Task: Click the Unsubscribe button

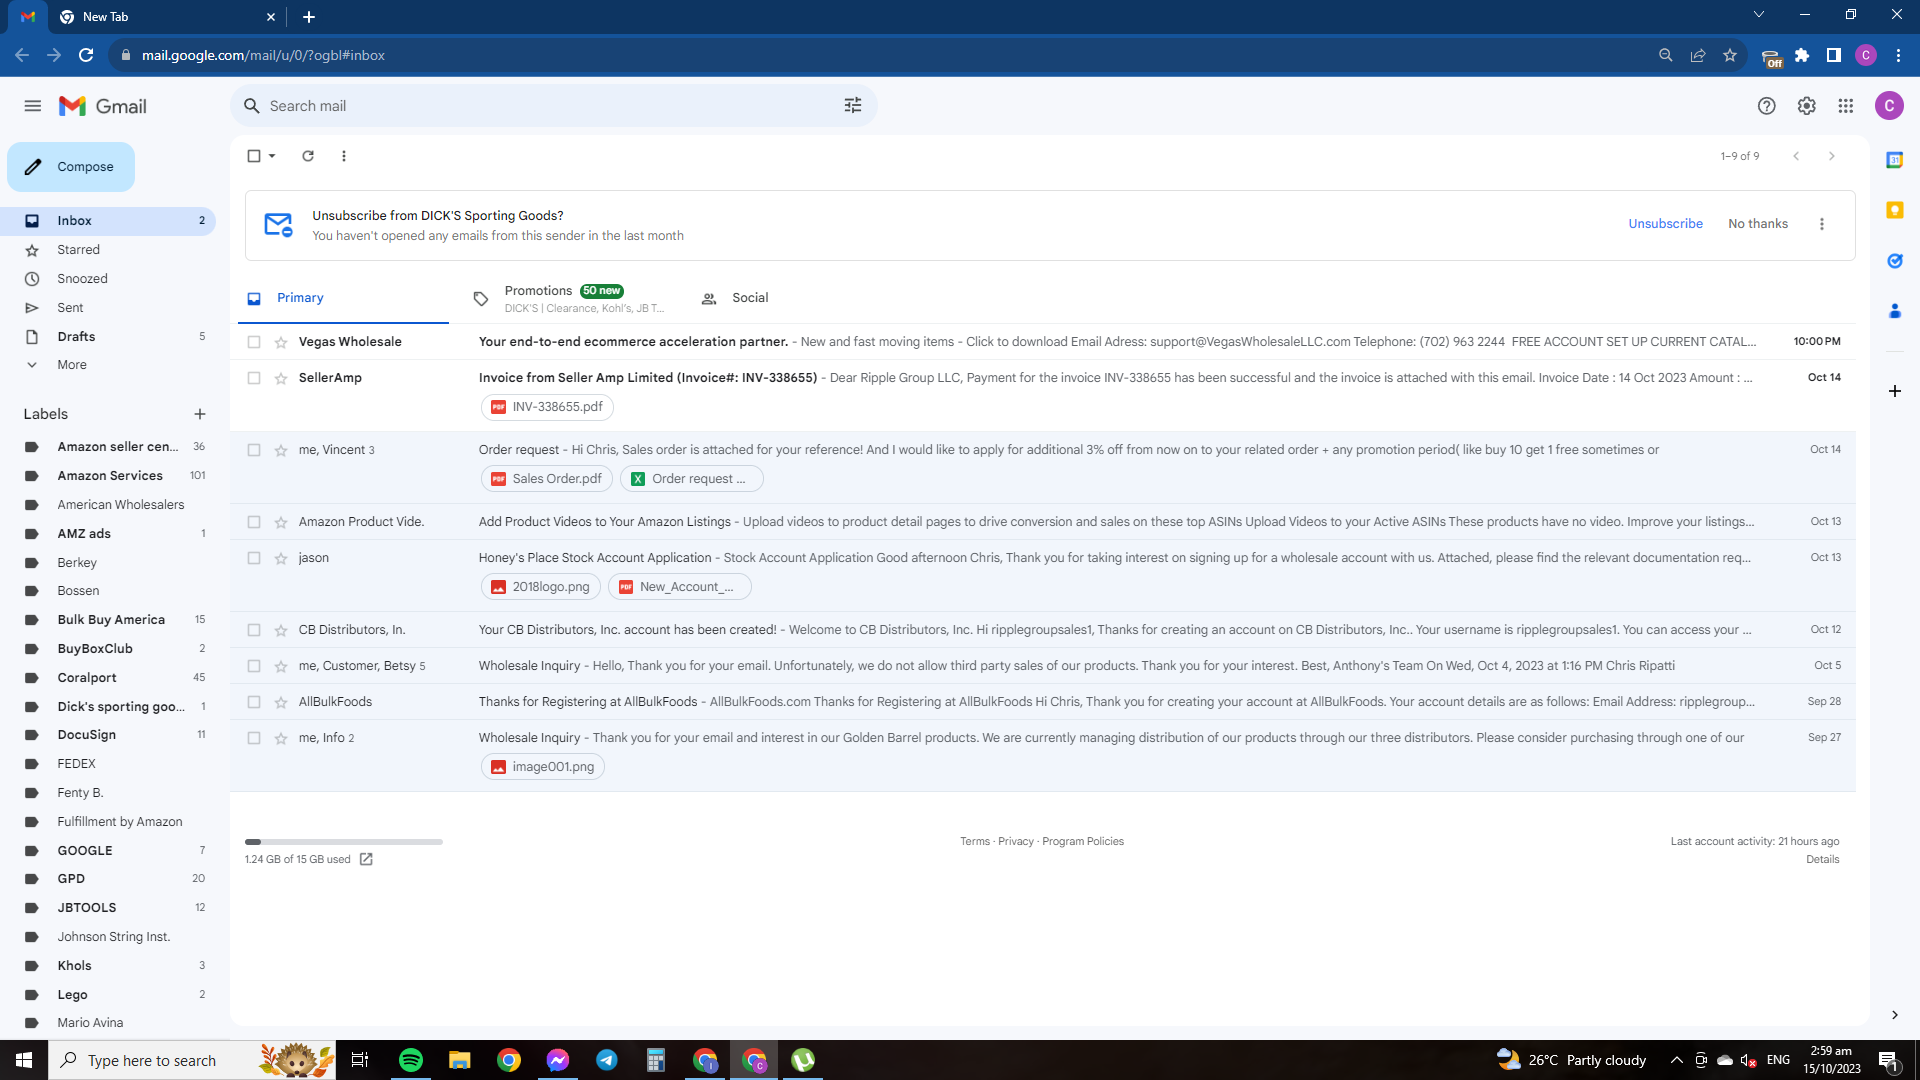Action: pos(1665,224)
